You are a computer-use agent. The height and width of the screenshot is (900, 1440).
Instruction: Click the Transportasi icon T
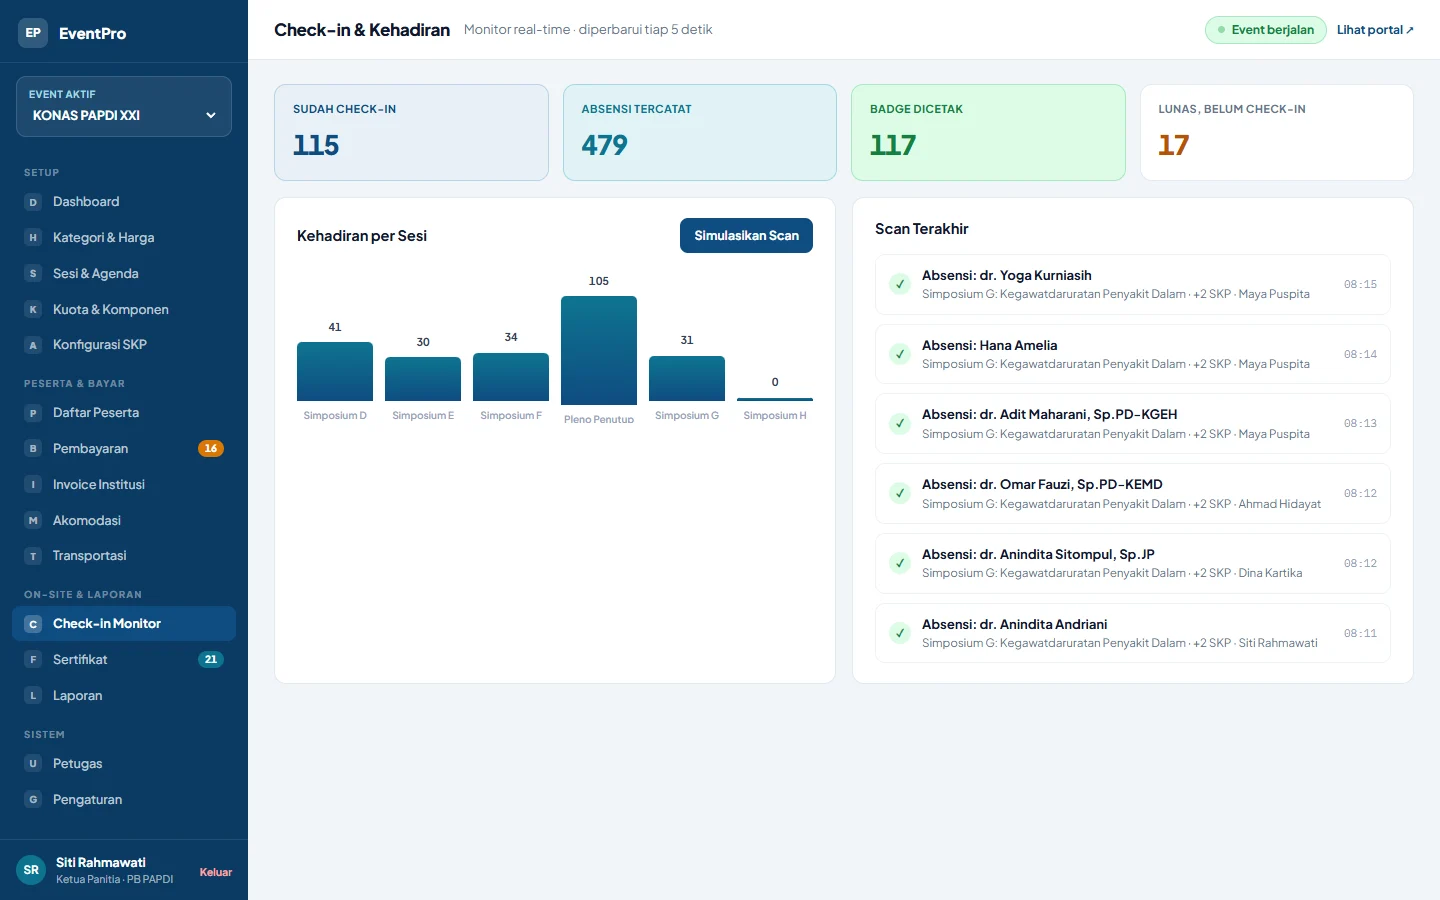(33, 556)
